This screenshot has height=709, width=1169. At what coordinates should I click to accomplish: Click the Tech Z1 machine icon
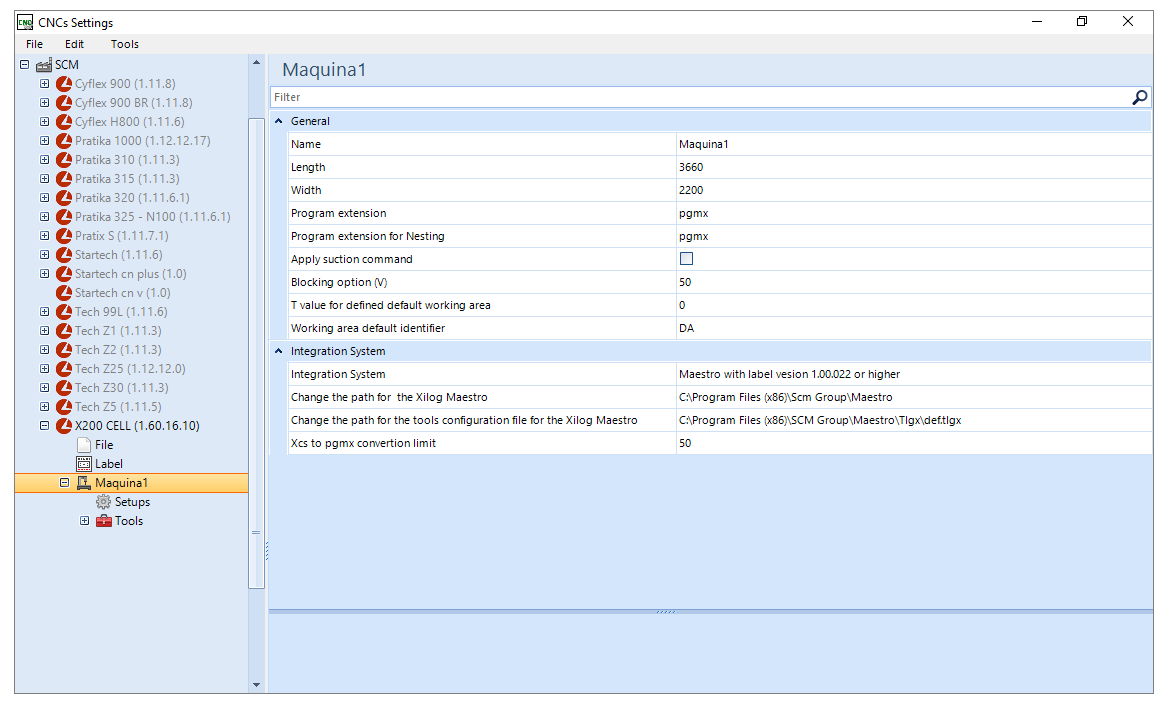click(64, 331)
